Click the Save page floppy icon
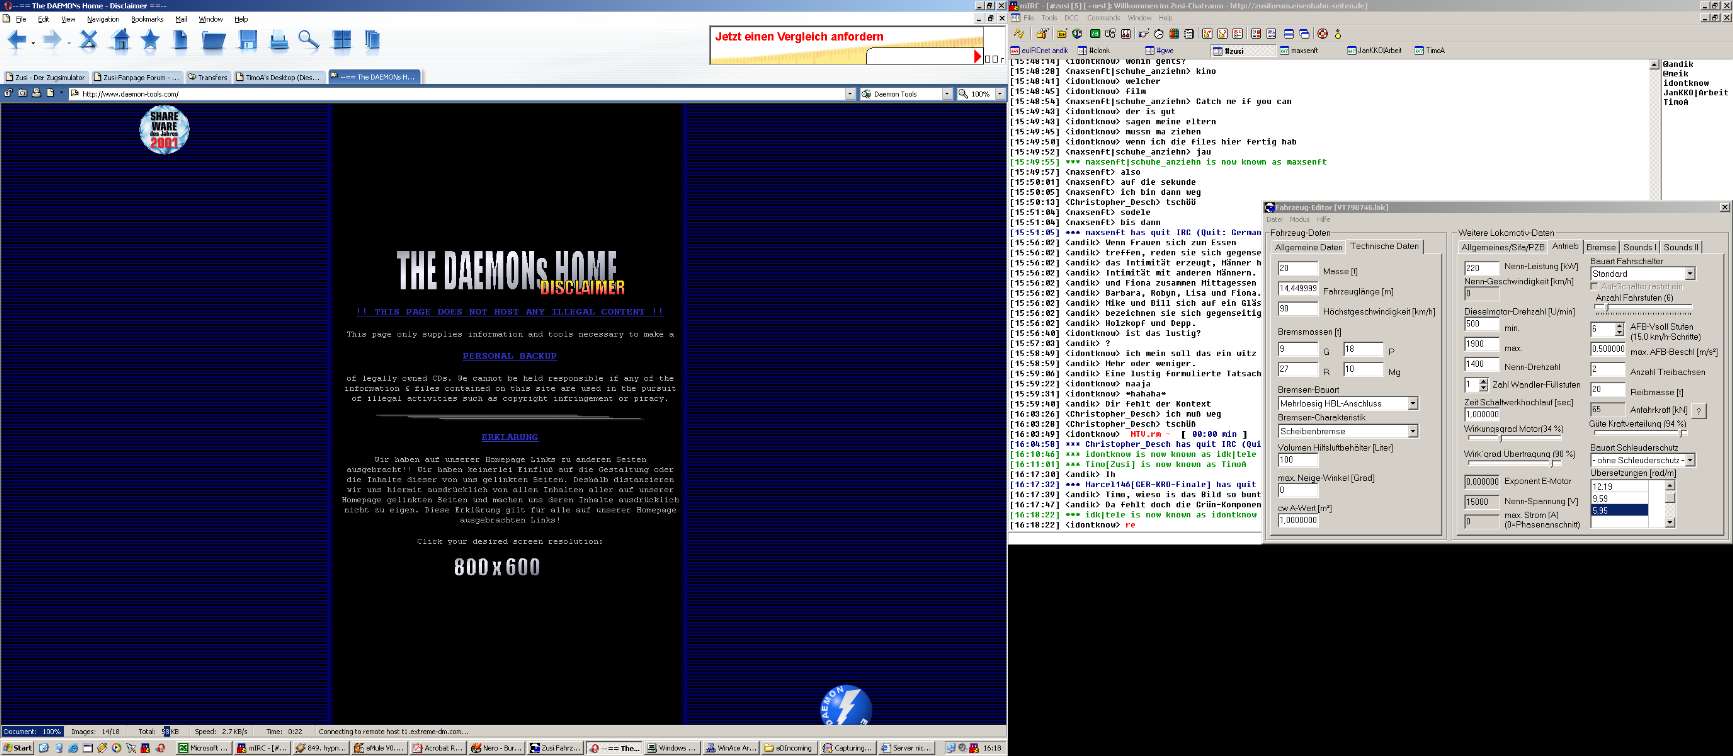This screenshot has width=1733, height=756. pos(248,40)
